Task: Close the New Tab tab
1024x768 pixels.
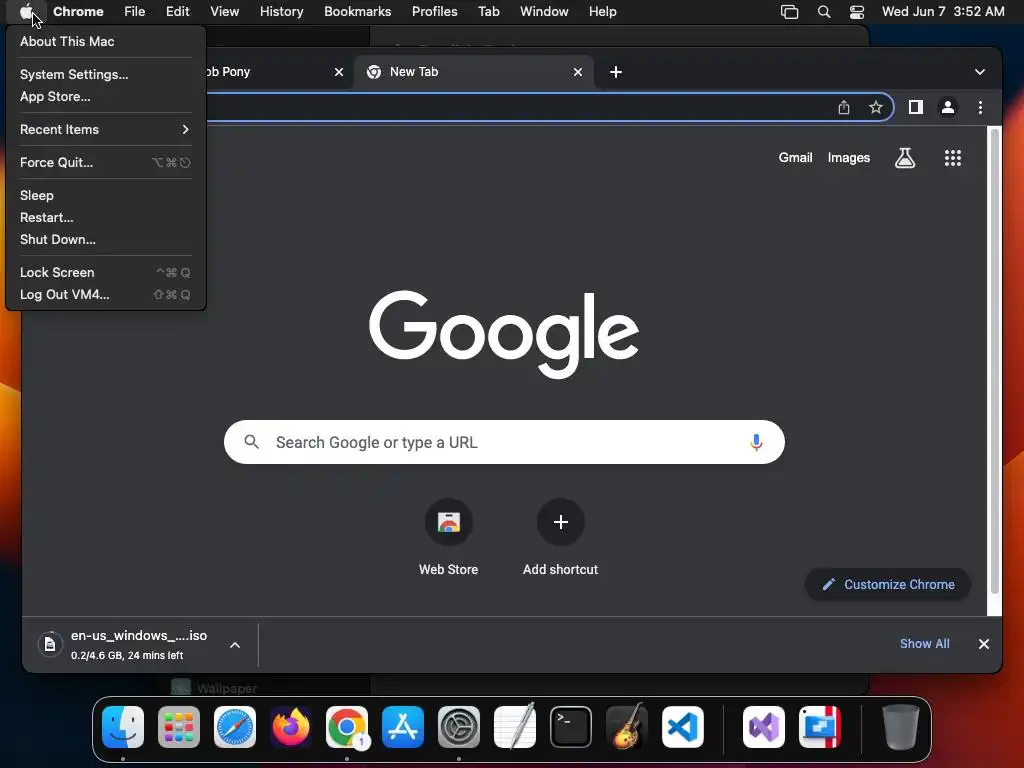Action: pos(577,72)
